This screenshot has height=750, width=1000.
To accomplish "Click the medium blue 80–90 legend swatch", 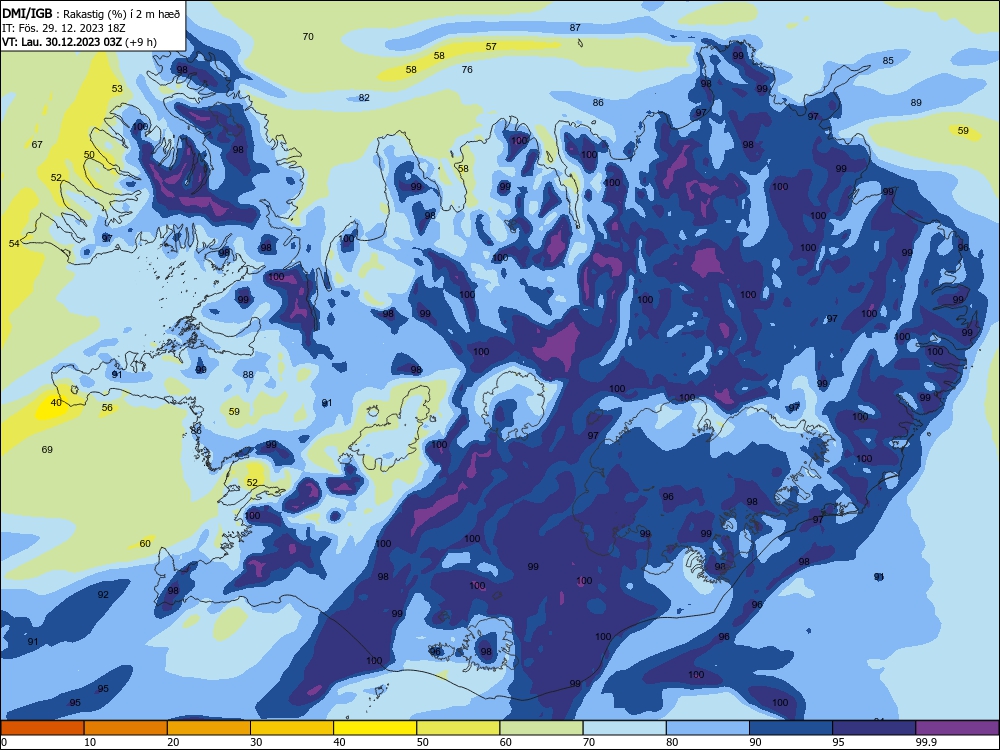I will click(708, 728).
